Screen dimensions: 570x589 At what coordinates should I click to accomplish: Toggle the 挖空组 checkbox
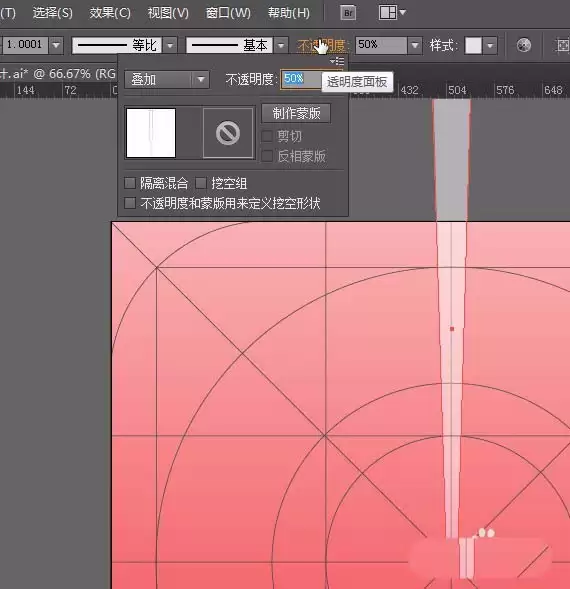click(201, 183)
